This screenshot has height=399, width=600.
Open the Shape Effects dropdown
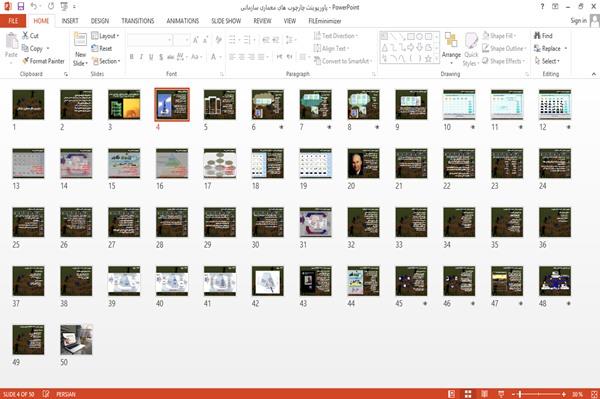tap(504, 61)
